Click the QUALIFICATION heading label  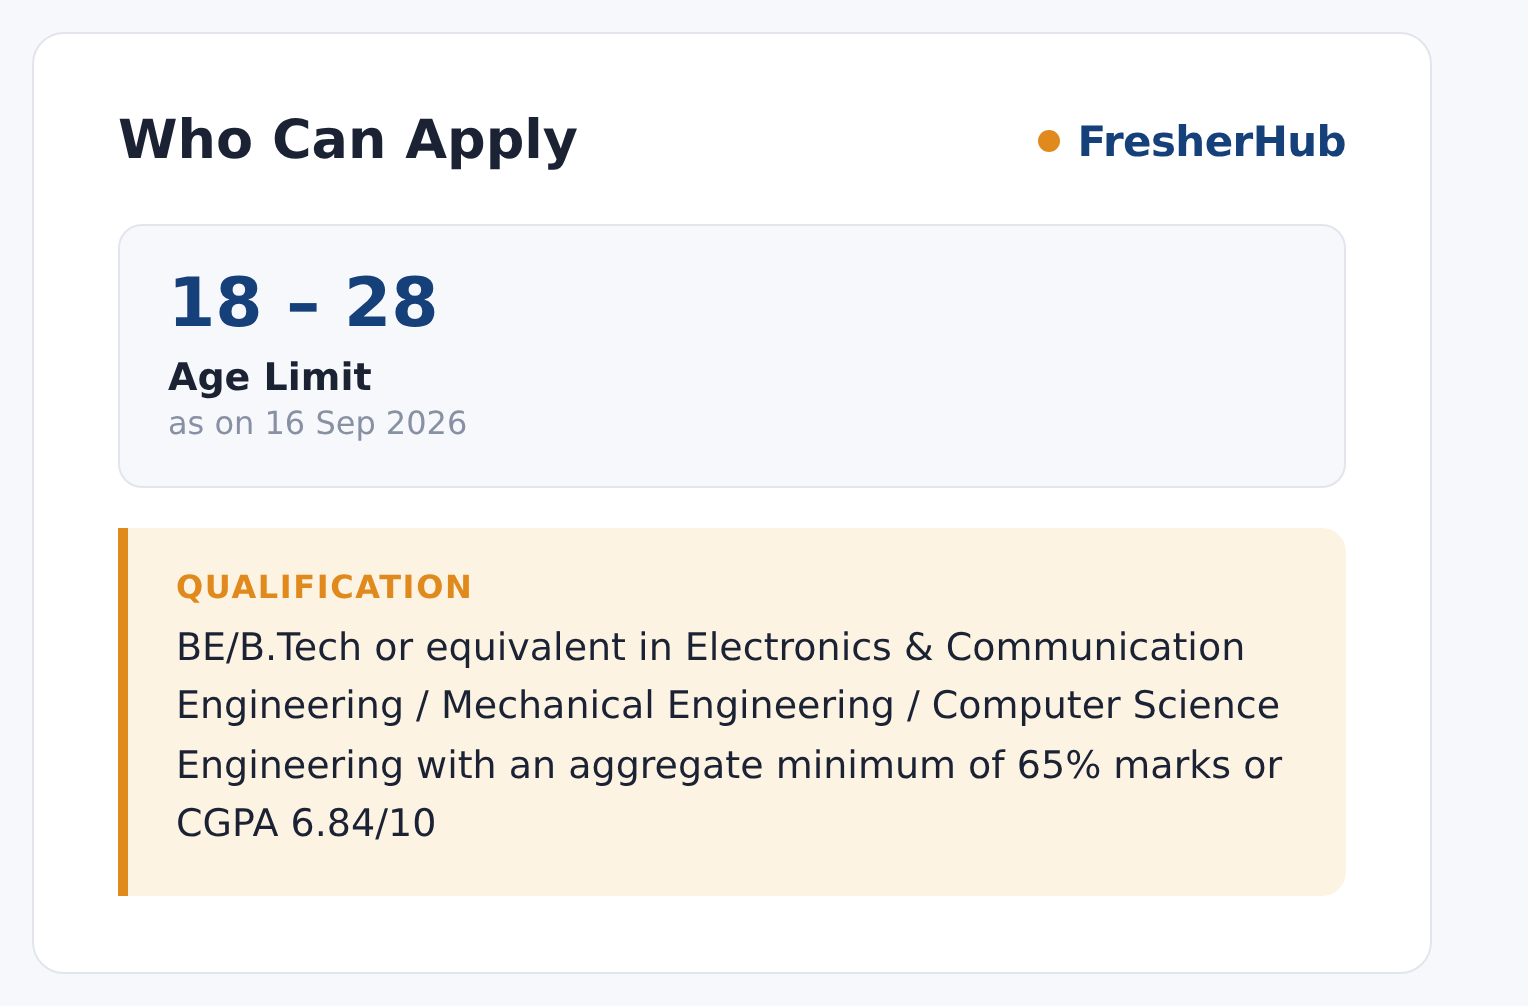(x=324, y=587)
